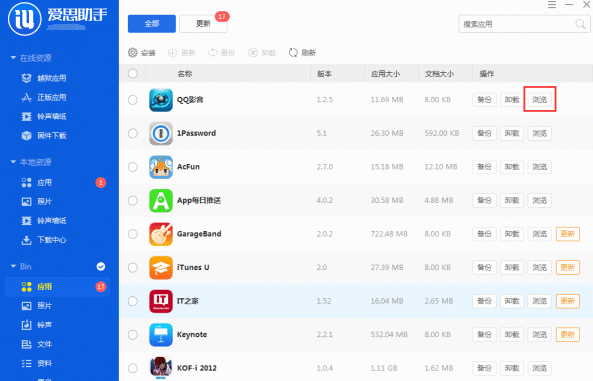
Task: Select the AcFun row checkbox
Action: (x=133, y=167)
